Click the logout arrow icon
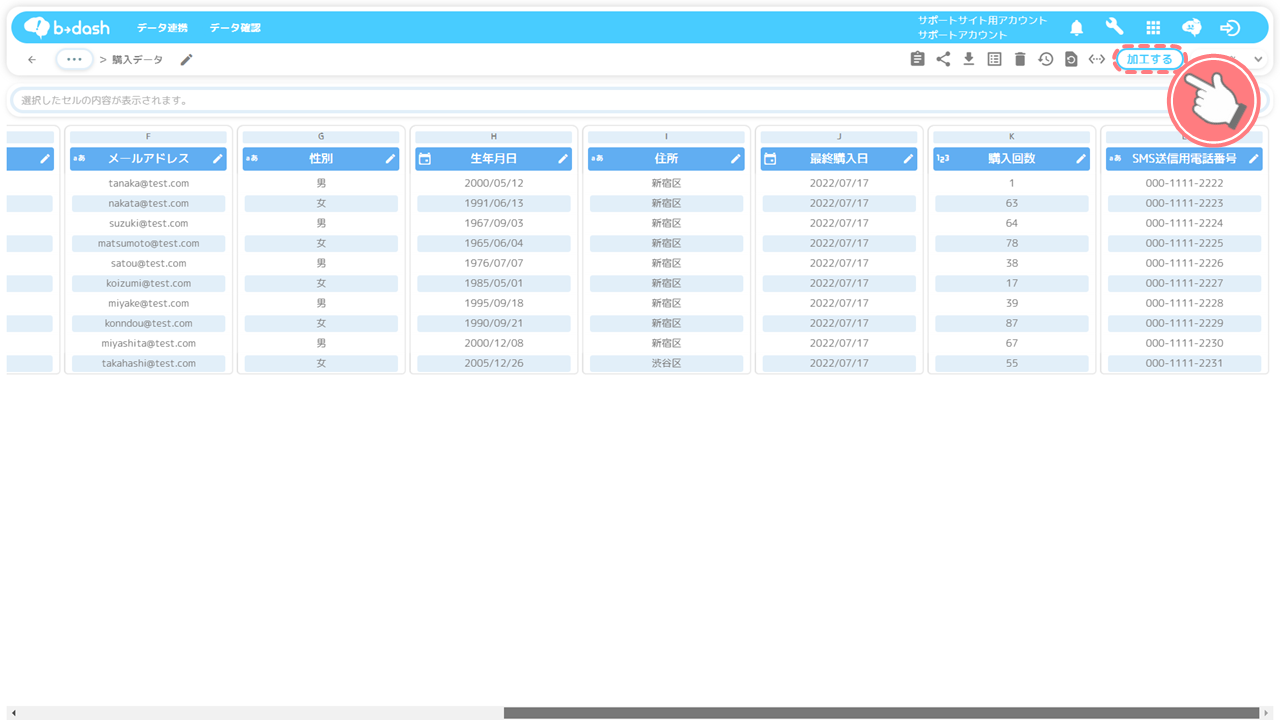This screenshot has width=1280, height=720. pos(1230,28)
